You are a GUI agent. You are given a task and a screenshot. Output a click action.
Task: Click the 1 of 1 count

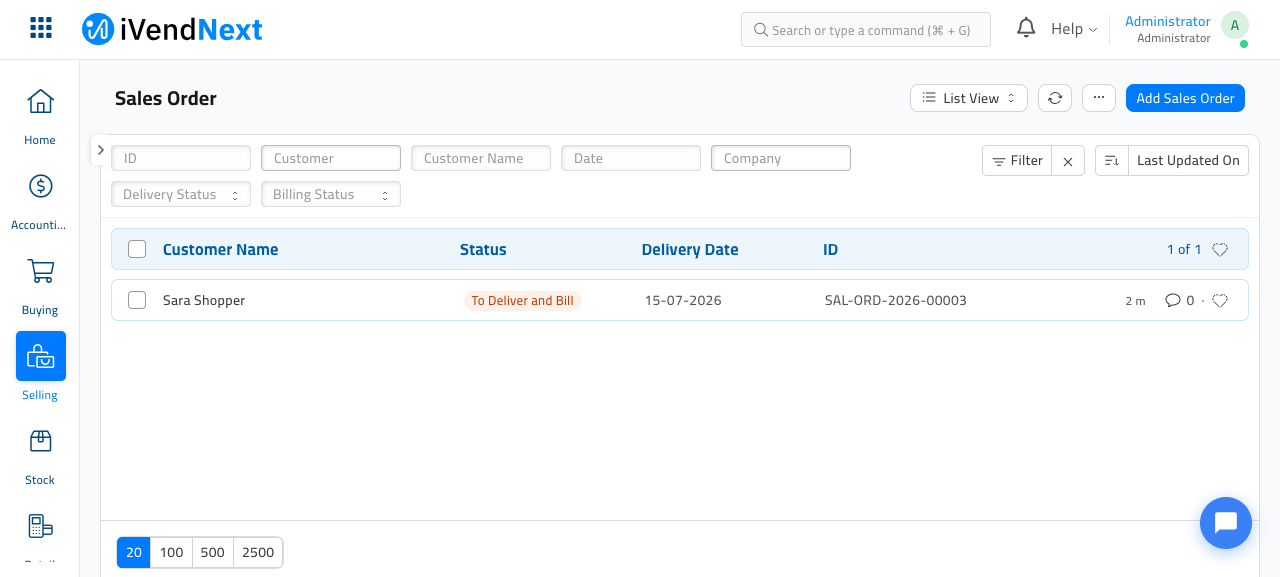pos(1184,250)
